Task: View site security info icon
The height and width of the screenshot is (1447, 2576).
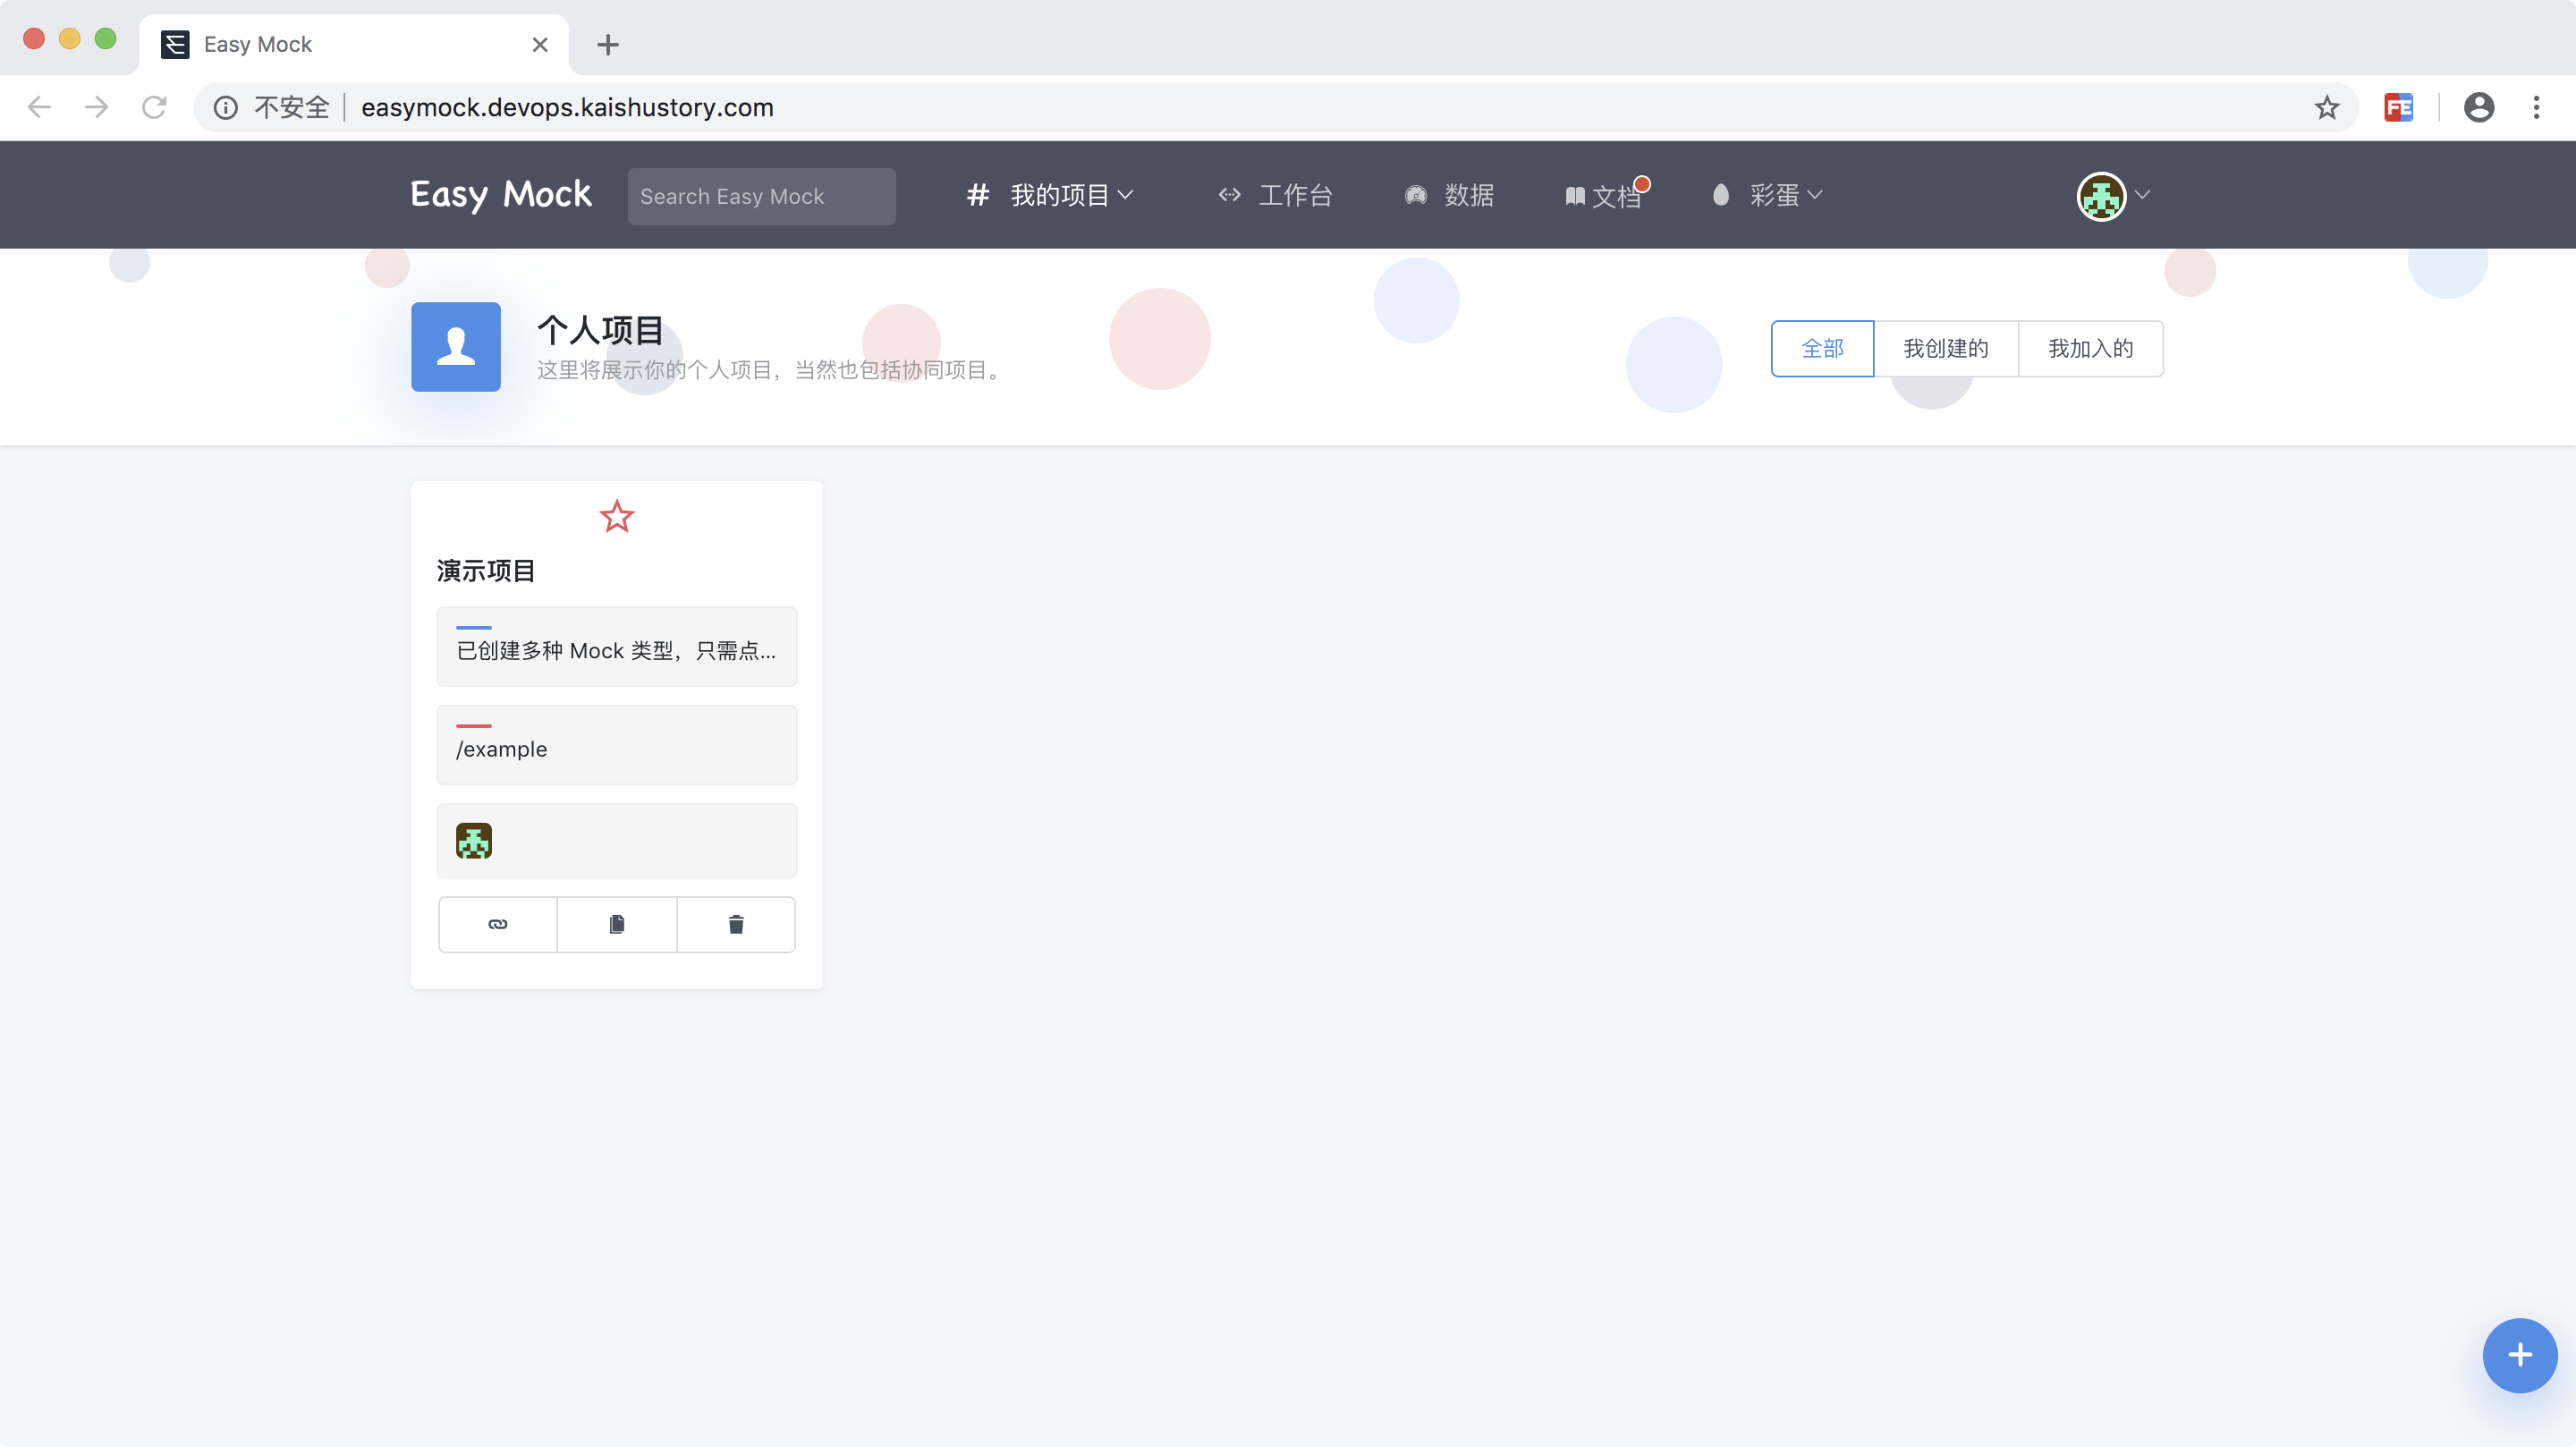Action: [226, 107]
